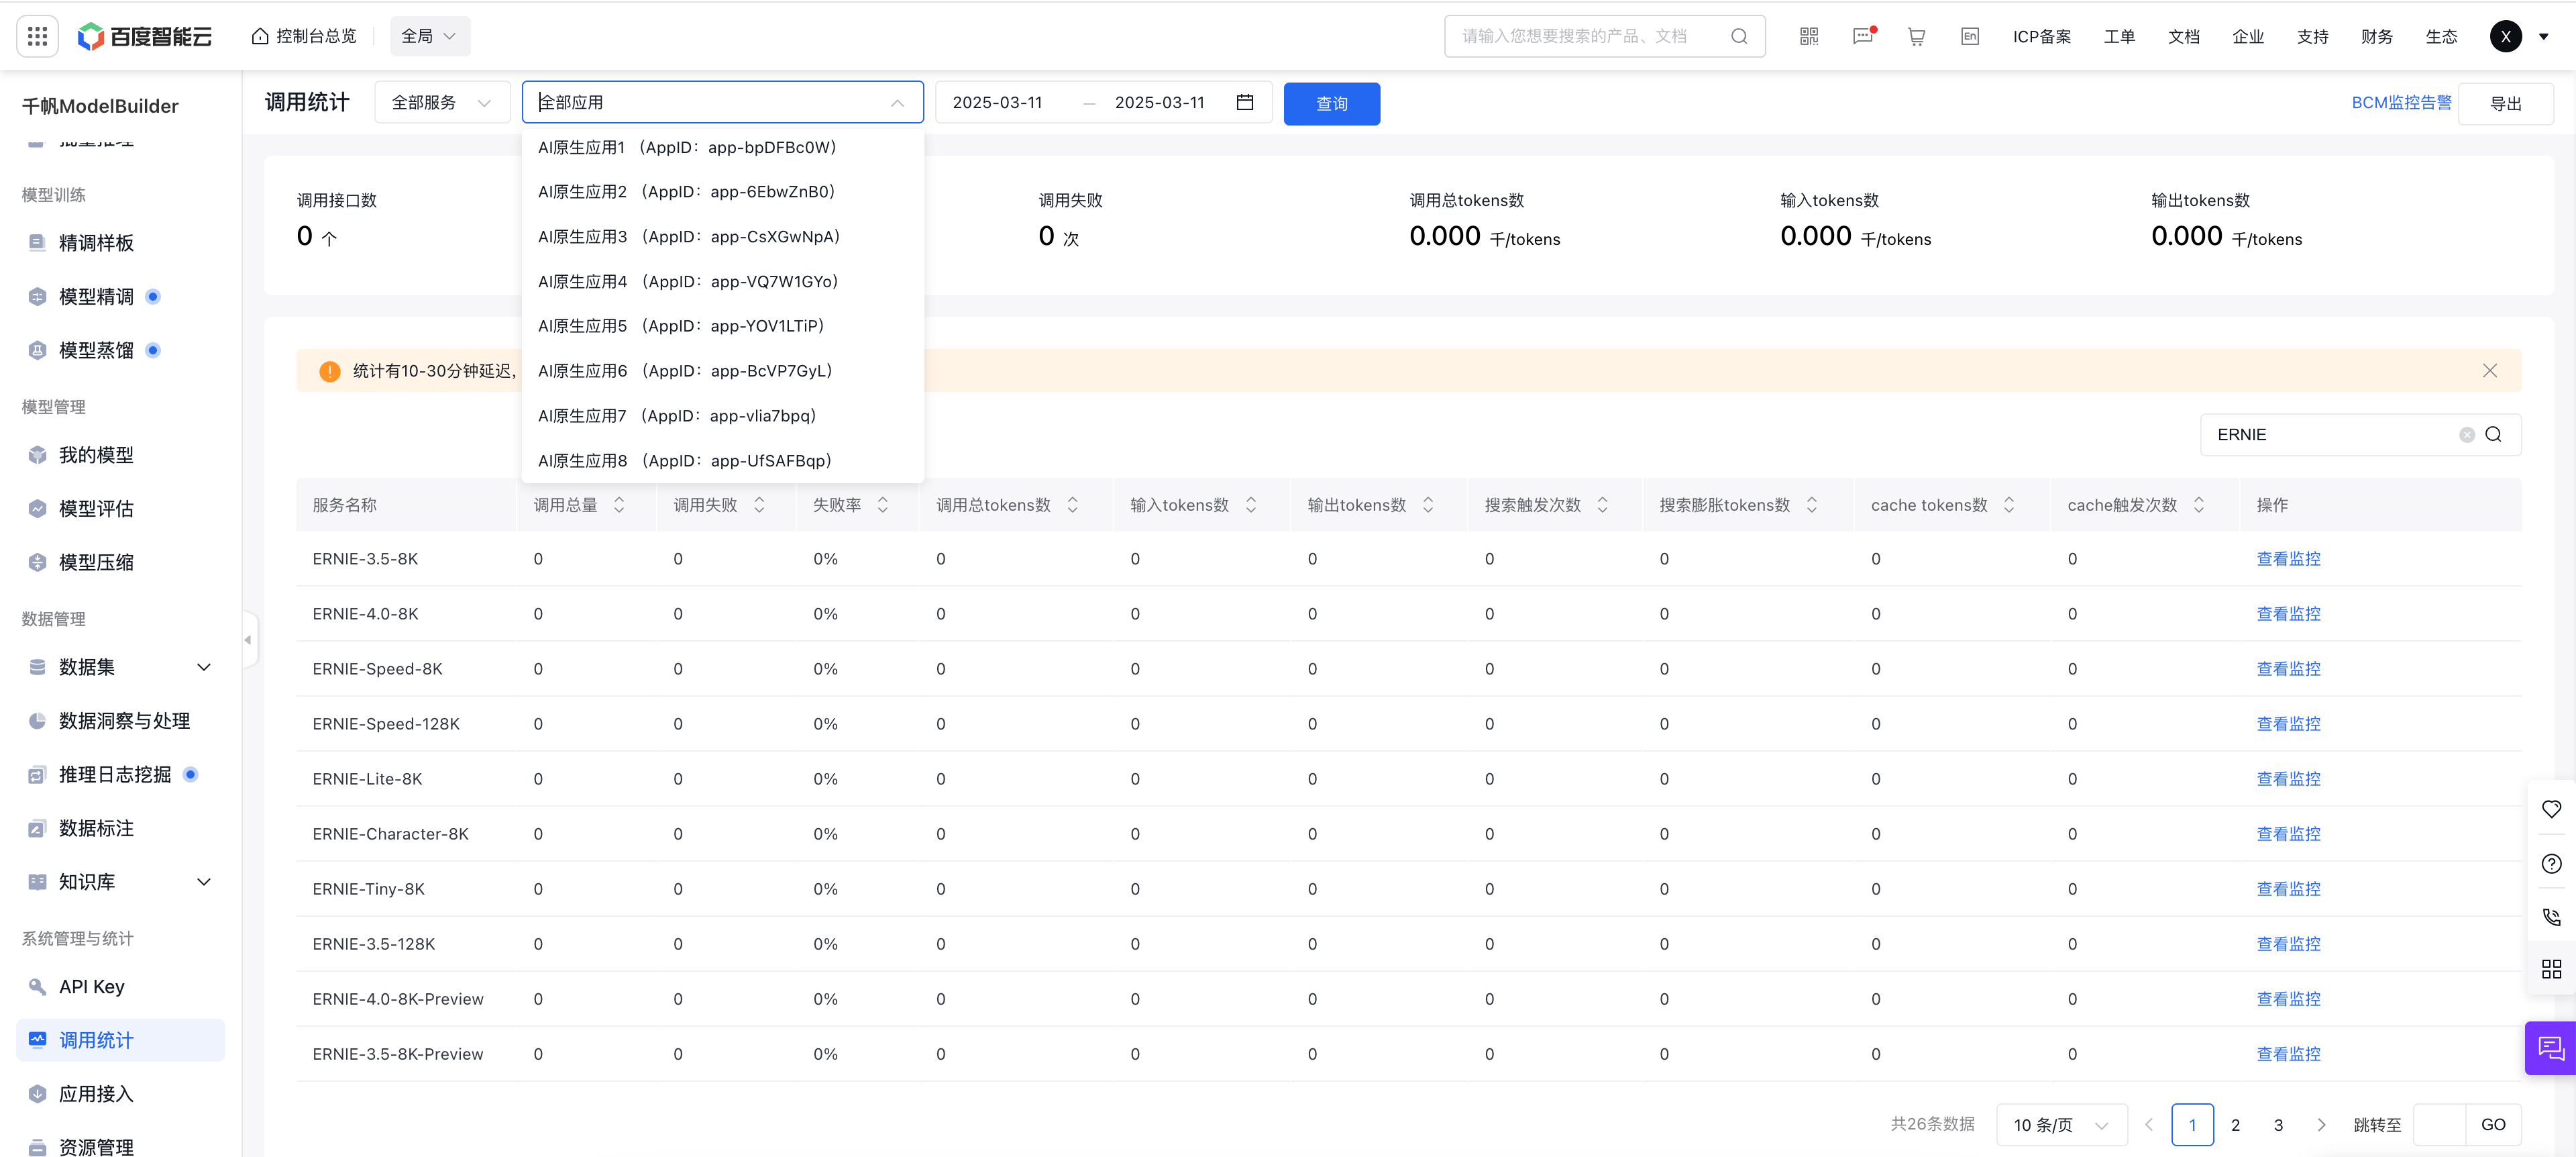Go to page 2
This screenshot has width=2576, height=1157.
click(2235, 1125)
